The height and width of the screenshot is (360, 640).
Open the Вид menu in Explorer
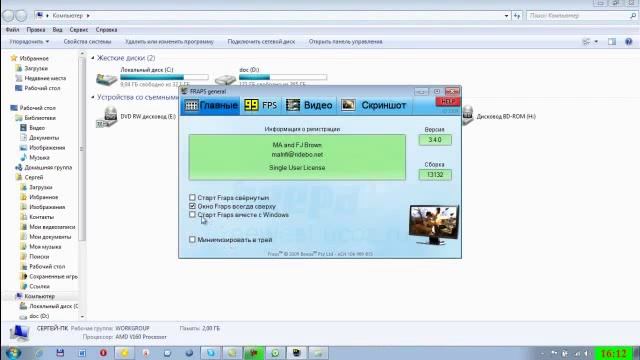pos(57,30)
